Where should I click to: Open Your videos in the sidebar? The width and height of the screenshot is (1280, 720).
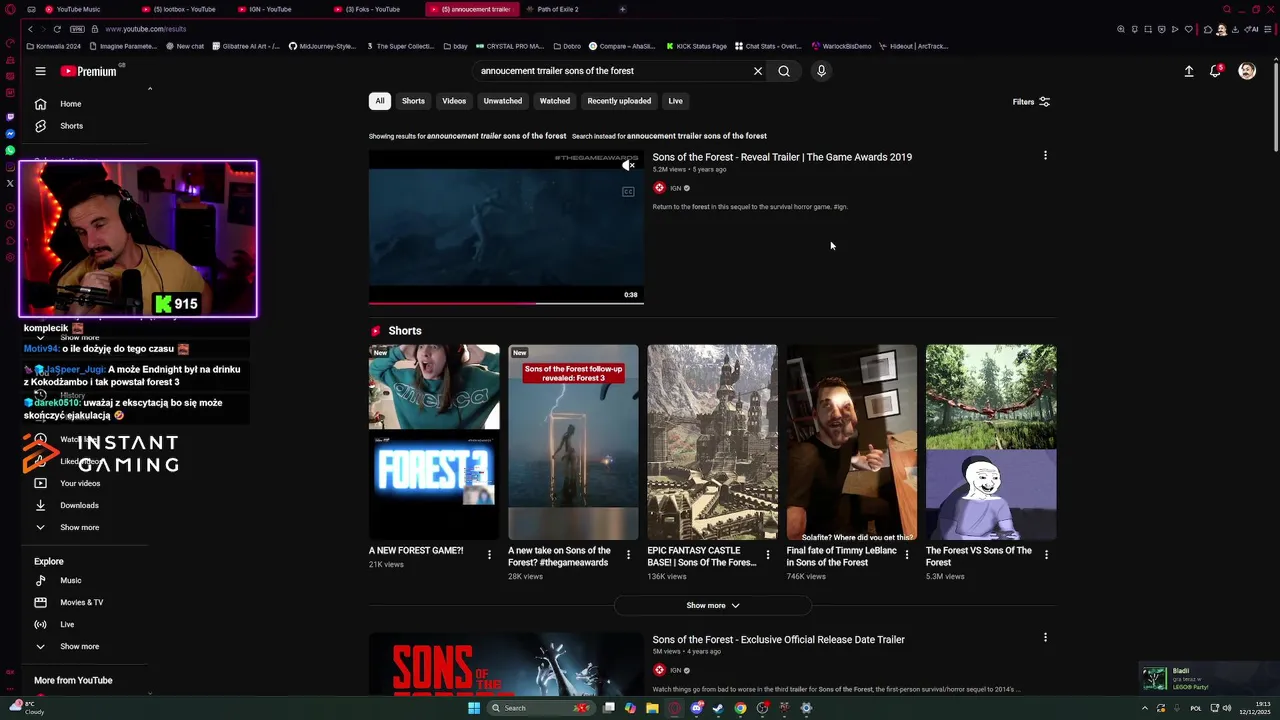pyautogui.click(x=80, y=483)
